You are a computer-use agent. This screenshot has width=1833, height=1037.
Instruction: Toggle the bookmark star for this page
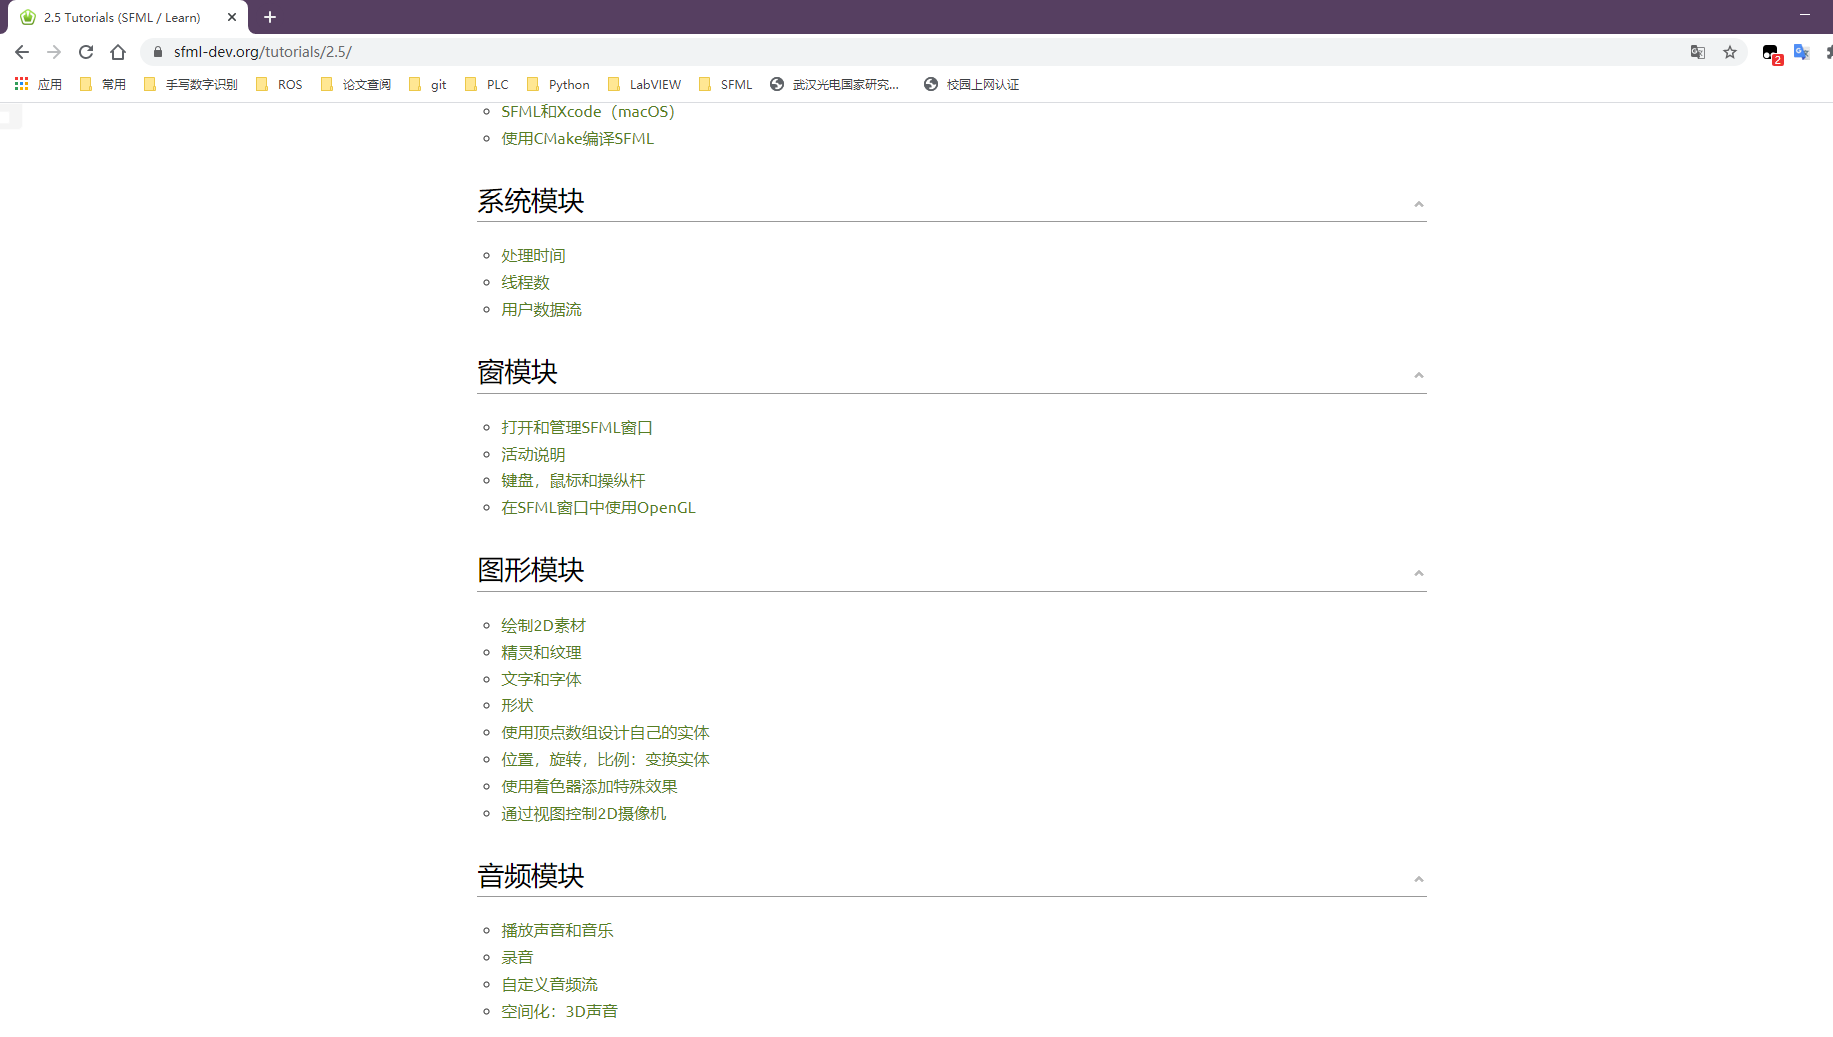point(1730,51)
